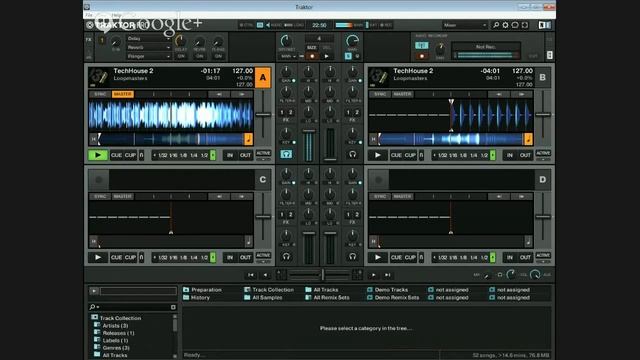Toggle loop ACTIVE on Deck B
The width and height of the screenshot is (640, 360).
click(543, 153)
